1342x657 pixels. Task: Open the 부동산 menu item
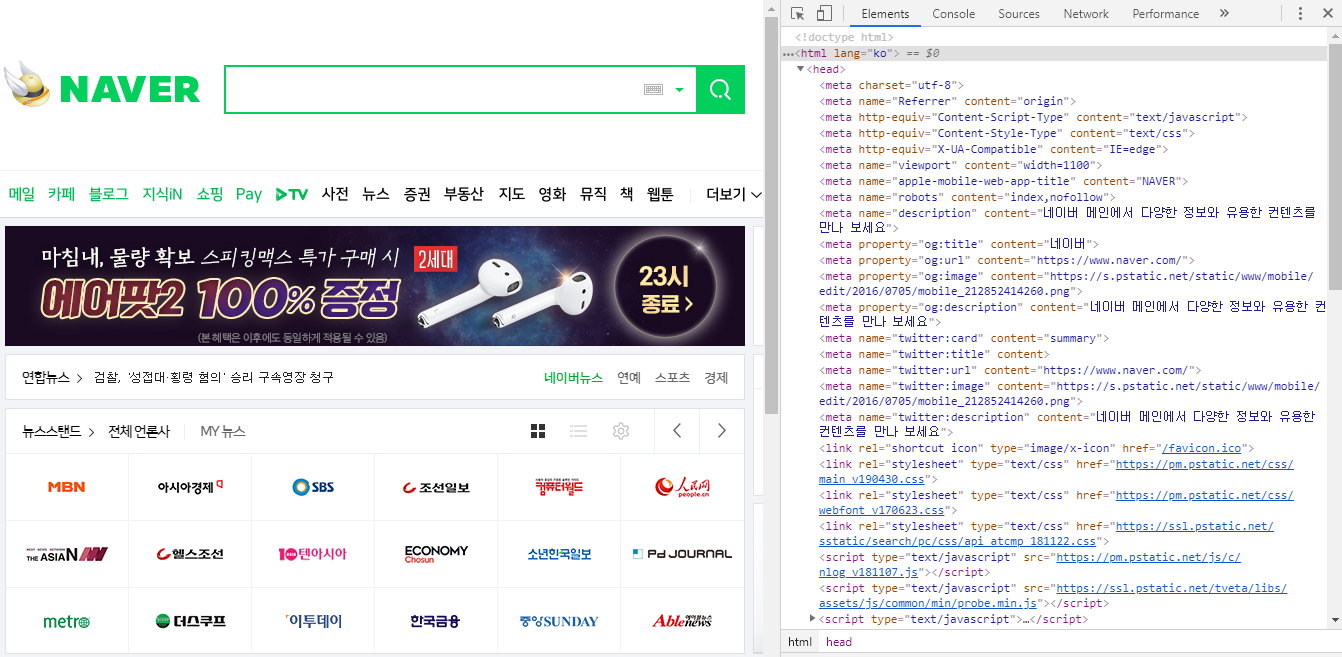[464, 194]
